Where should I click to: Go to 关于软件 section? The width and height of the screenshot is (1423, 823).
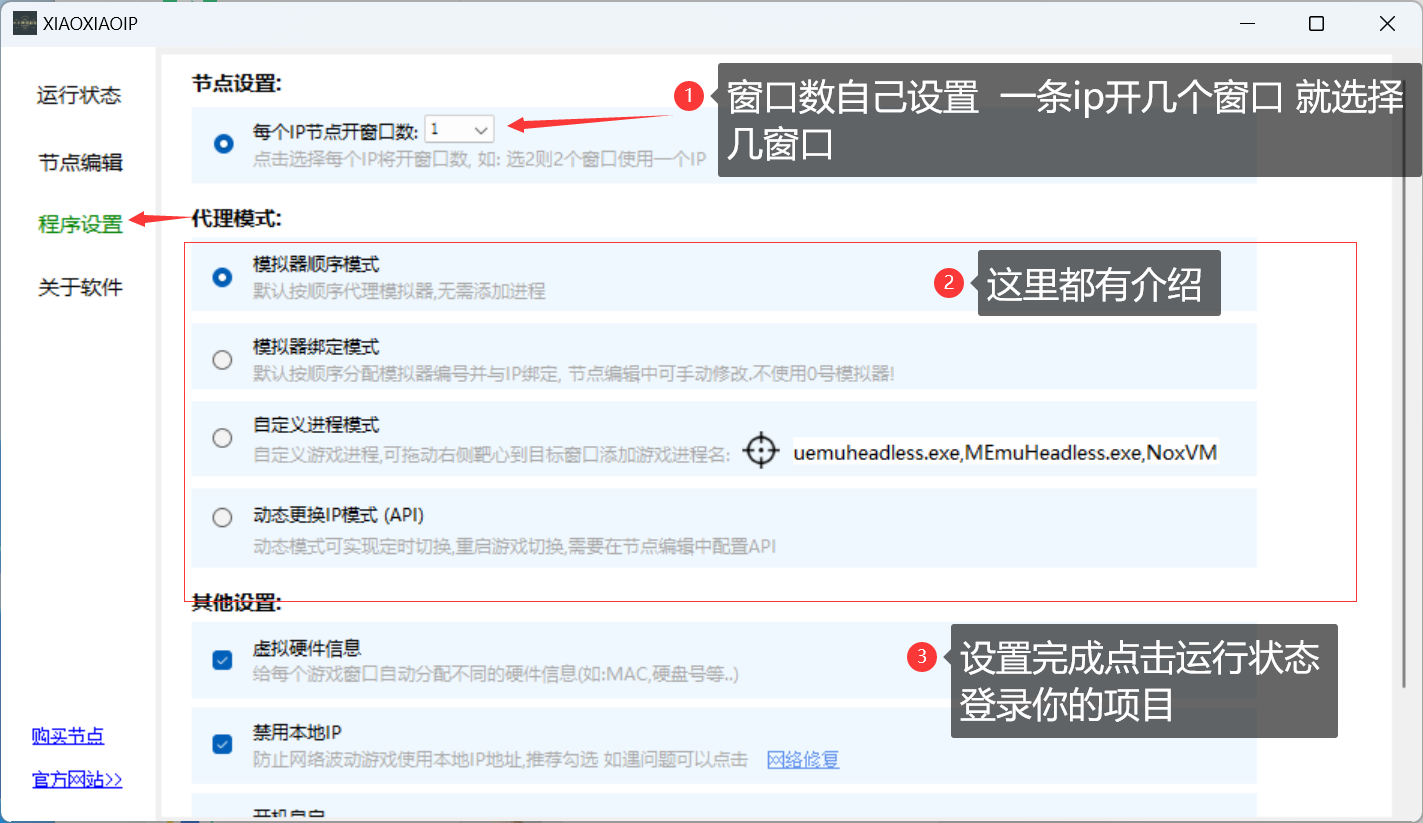point(80,288)
